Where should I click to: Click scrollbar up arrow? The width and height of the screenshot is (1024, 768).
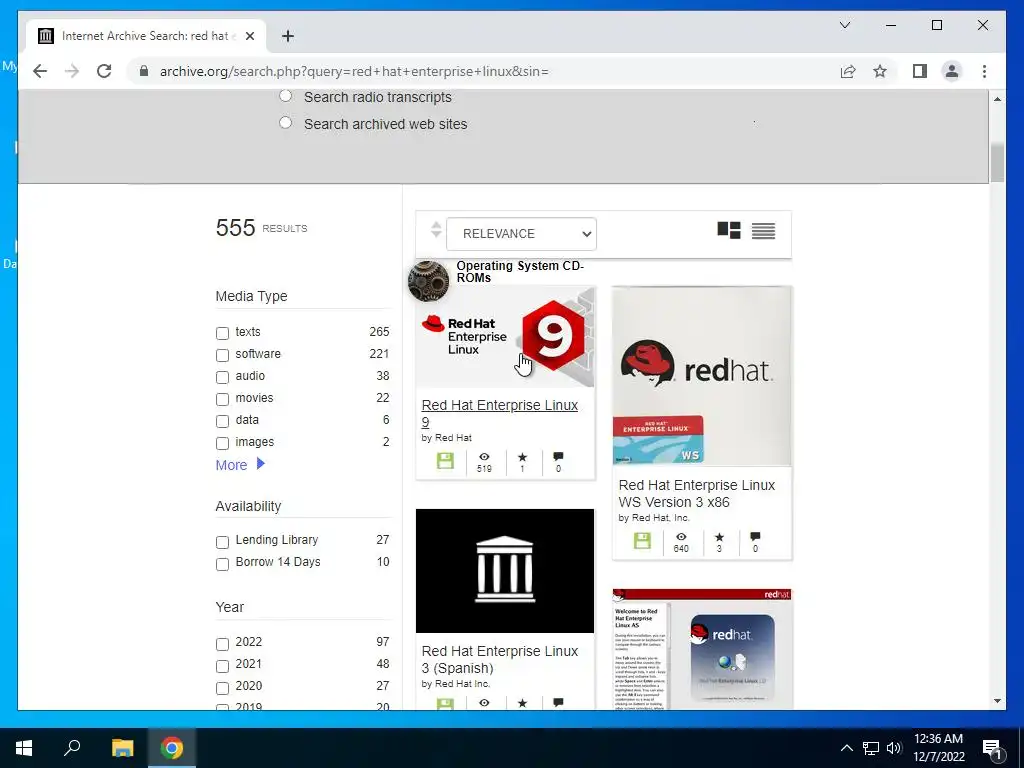(997, 99)
